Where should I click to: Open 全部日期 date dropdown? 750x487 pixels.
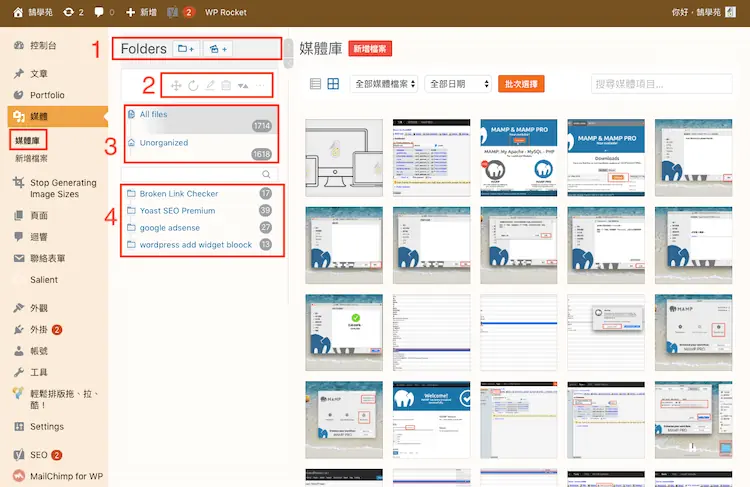[x=458, y=84]
